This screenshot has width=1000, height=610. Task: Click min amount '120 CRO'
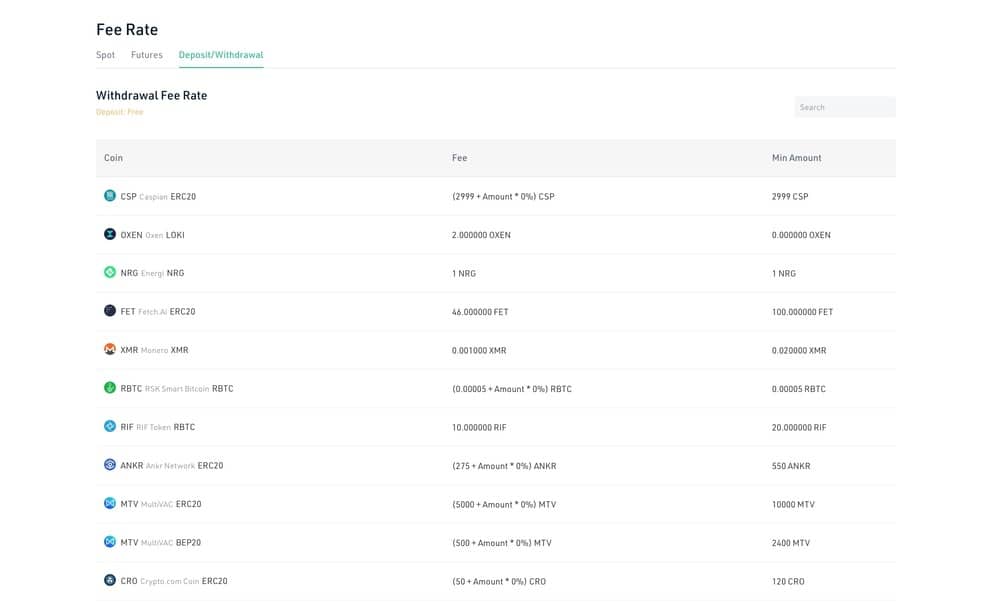788,581
